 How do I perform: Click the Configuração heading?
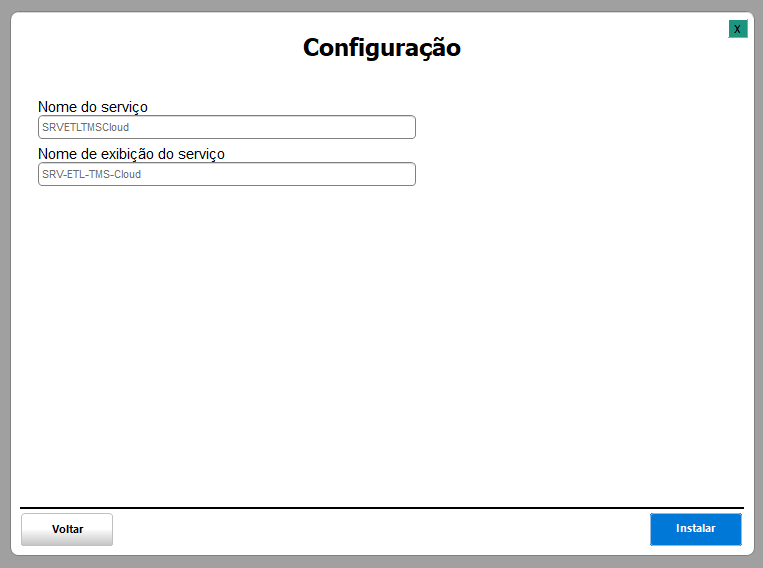381,48
